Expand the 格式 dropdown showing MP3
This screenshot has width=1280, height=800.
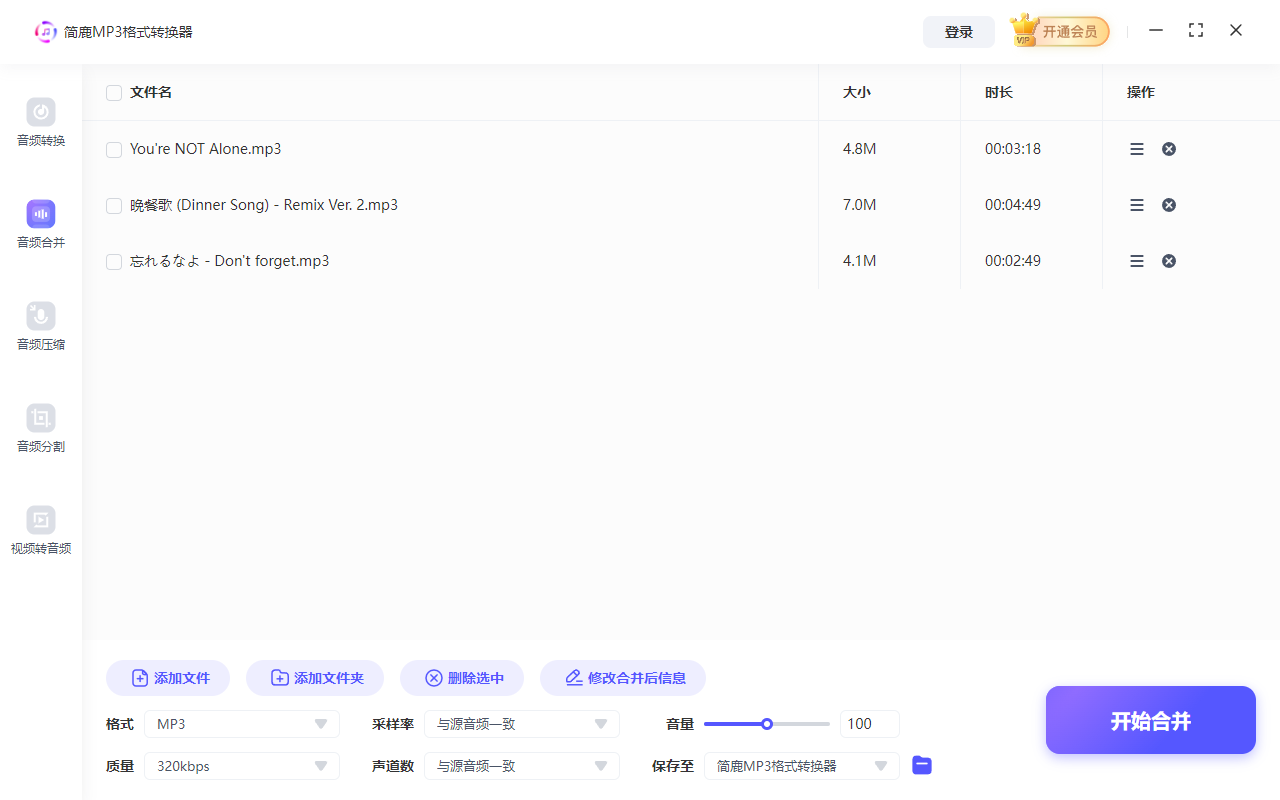point(242,724)
